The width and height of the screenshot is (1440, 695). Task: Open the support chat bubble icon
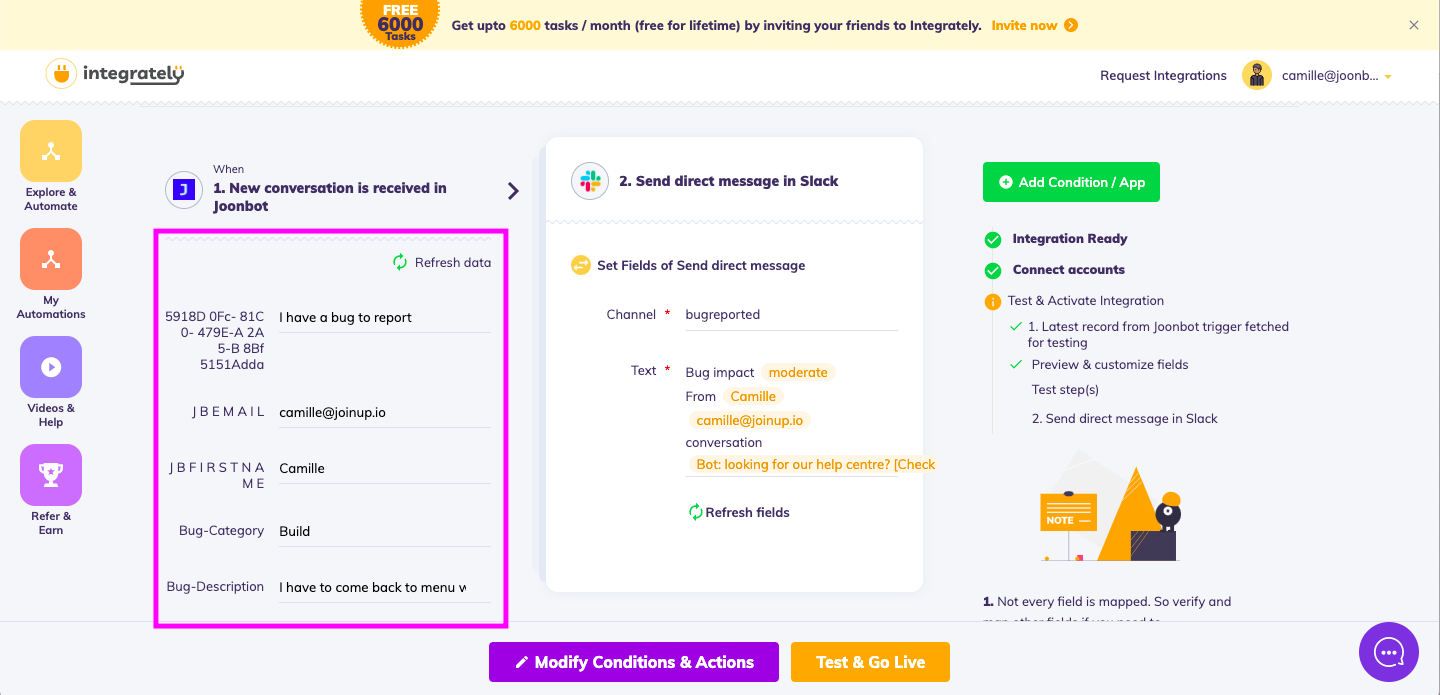[x=1389, y=652]
